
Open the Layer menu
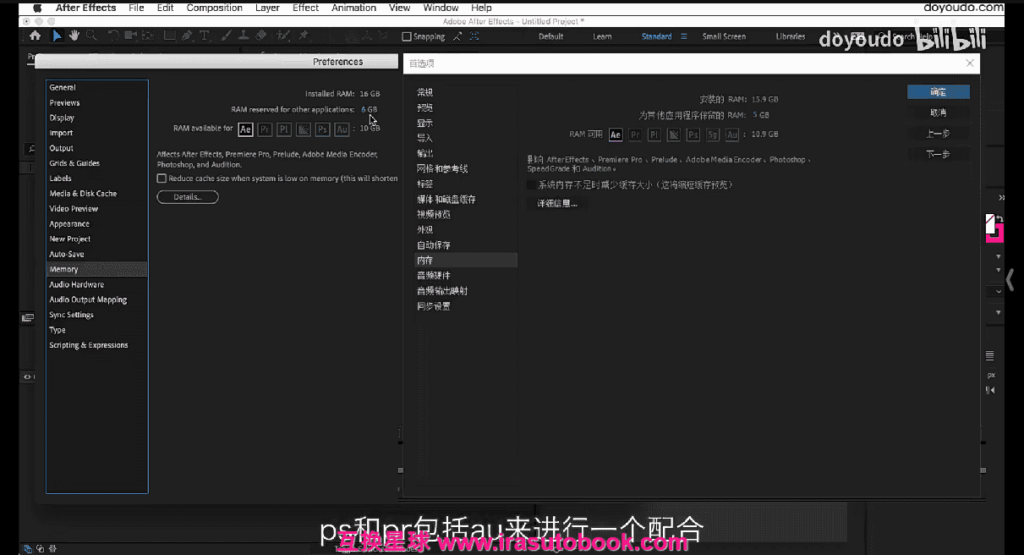[267, 8]
